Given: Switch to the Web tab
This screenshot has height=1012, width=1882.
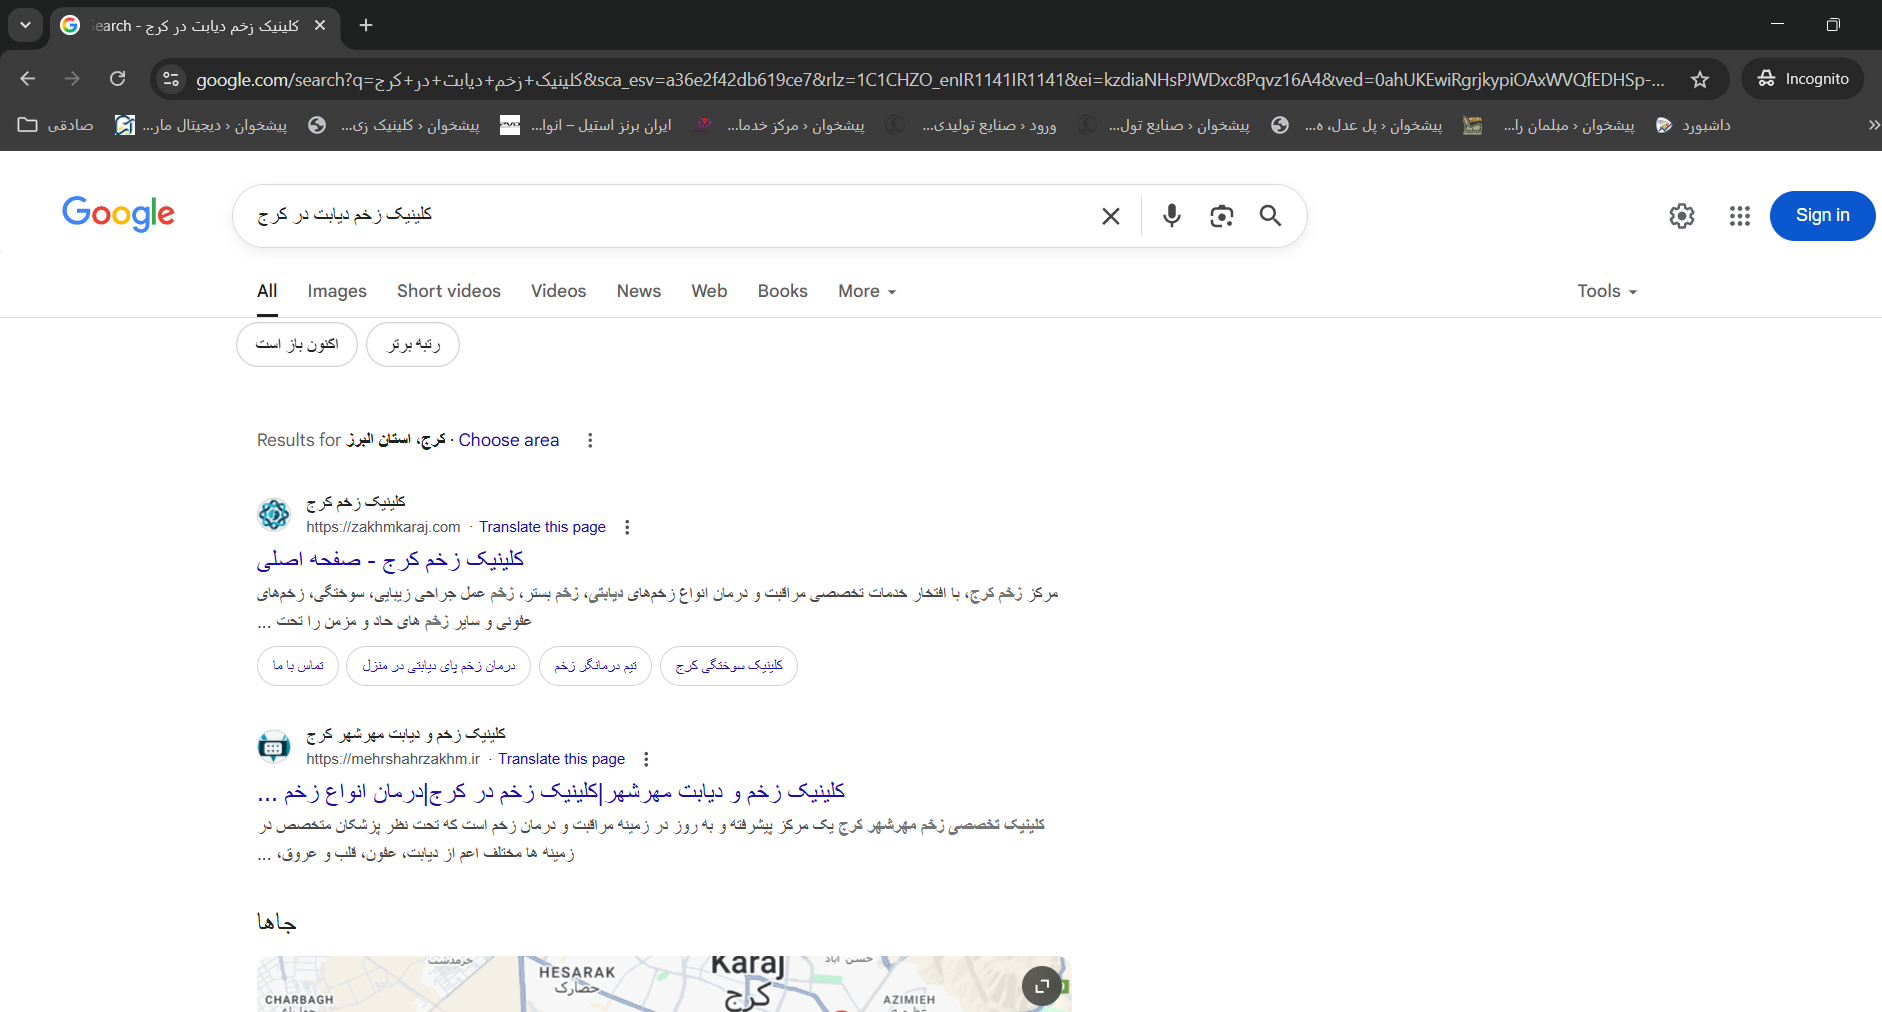Looking at the screenshot, I should pyautogui.click(x=709, y=291).
